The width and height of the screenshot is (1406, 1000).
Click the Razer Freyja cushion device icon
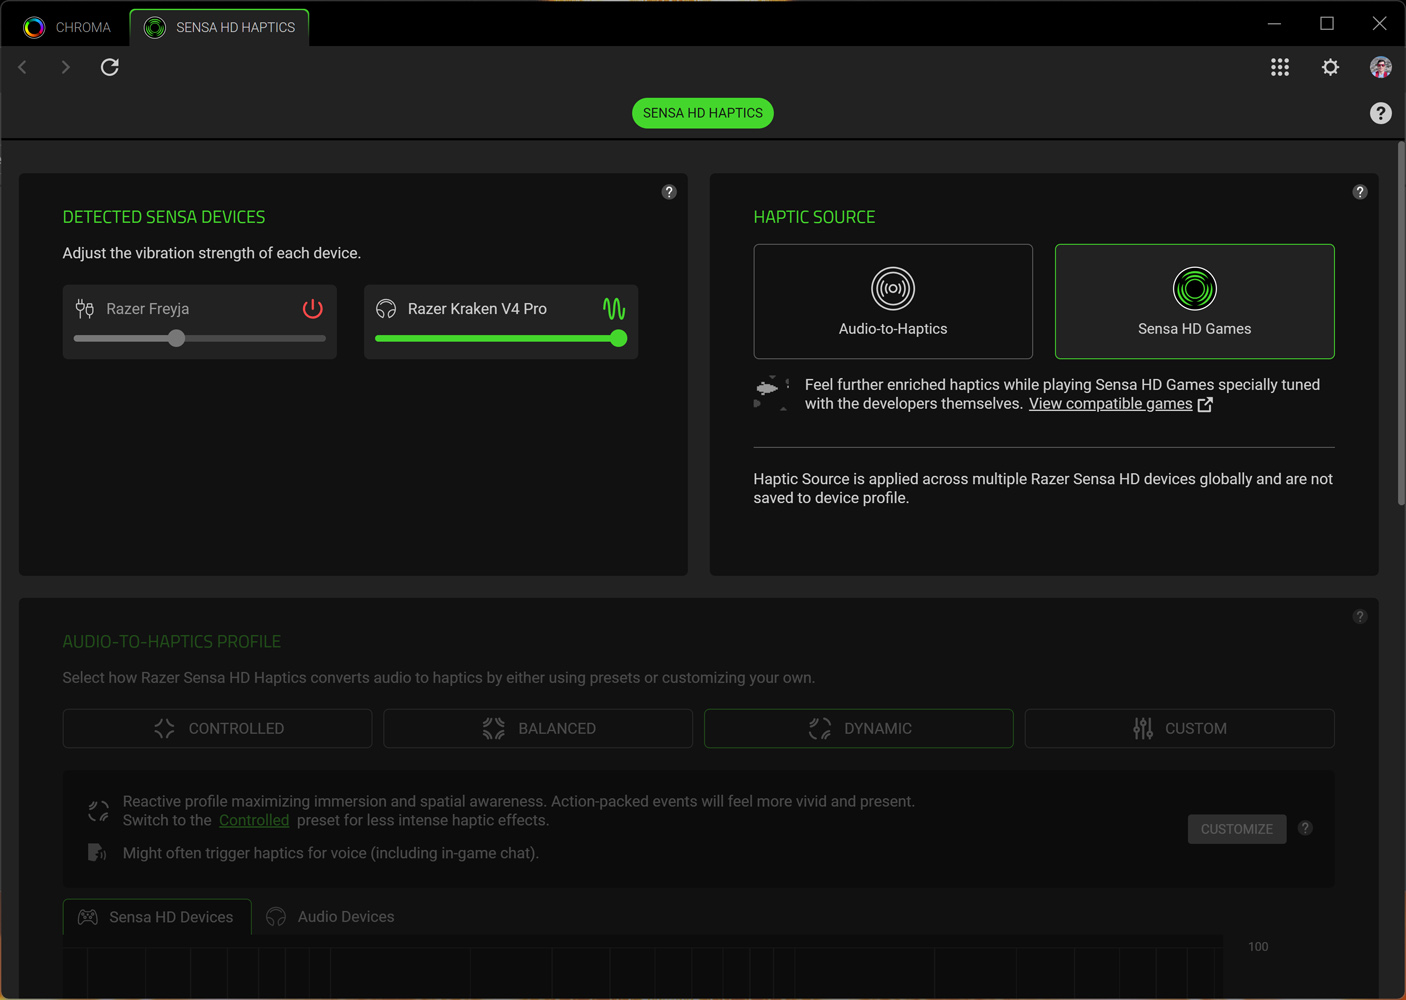(x=85, y=309)
